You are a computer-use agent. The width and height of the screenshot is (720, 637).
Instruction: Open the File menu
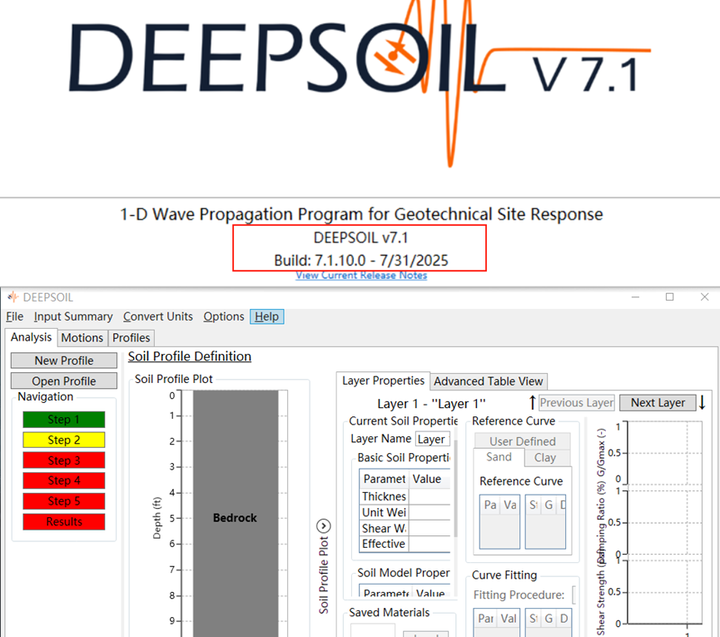[x=15, y=316]
